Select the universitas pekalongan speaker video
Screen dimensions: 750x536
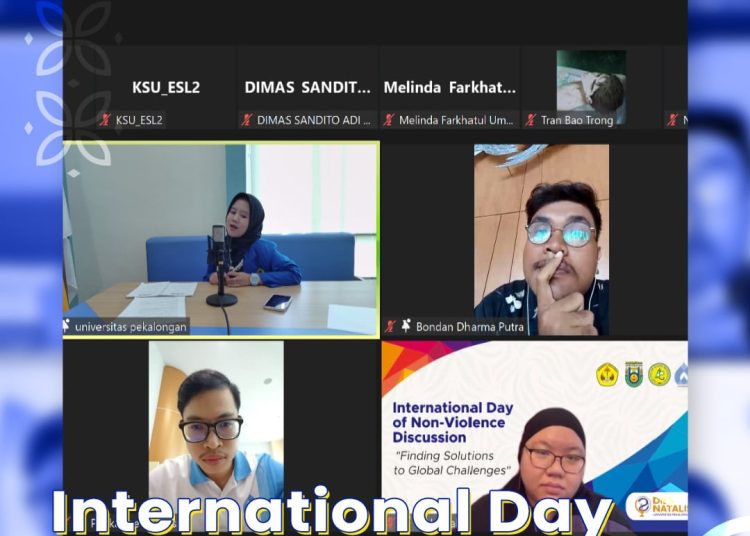pyautogui.click(x=221, y=240)
